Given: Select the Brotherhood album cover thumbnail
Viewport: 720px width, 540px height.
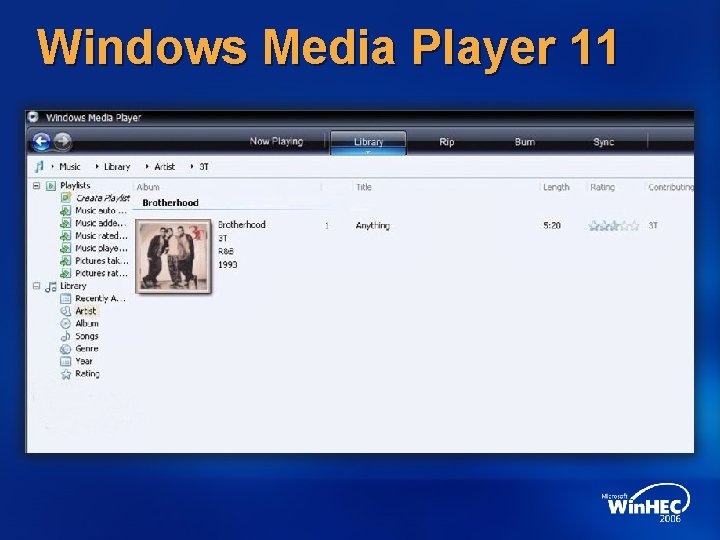Looking at the screenshot, I should [x=174, y=256].
